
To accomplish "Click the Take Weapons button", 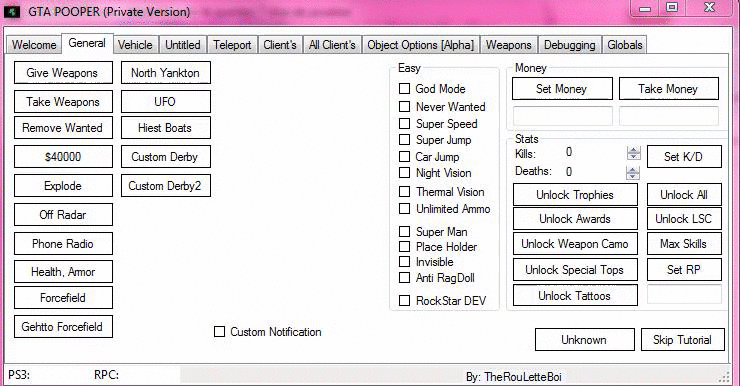I will [63, 101].
